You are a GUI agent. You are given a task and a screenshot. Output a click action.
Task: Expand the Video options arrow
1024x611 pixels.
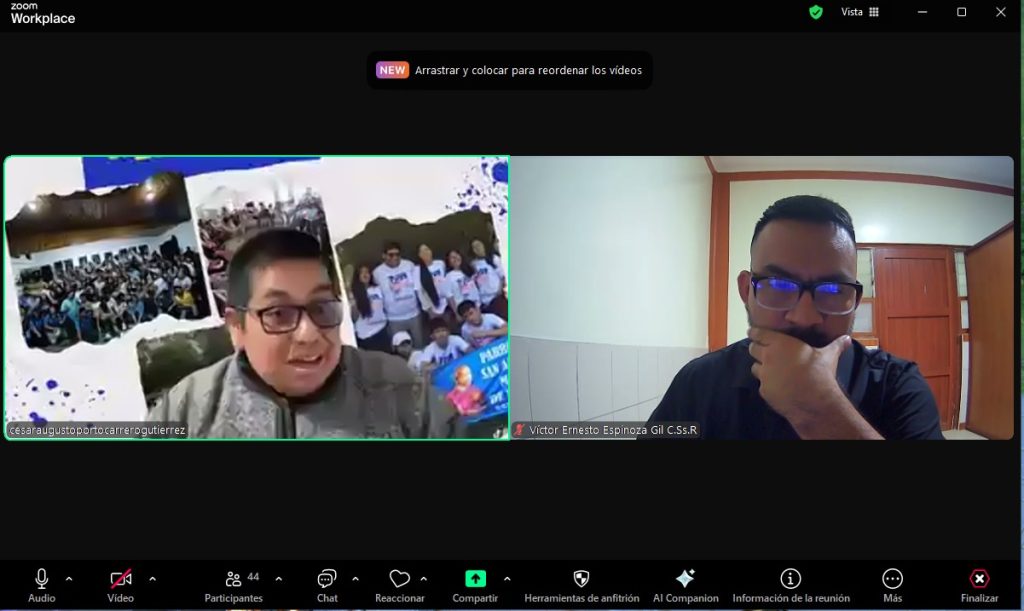click(152, 578)
